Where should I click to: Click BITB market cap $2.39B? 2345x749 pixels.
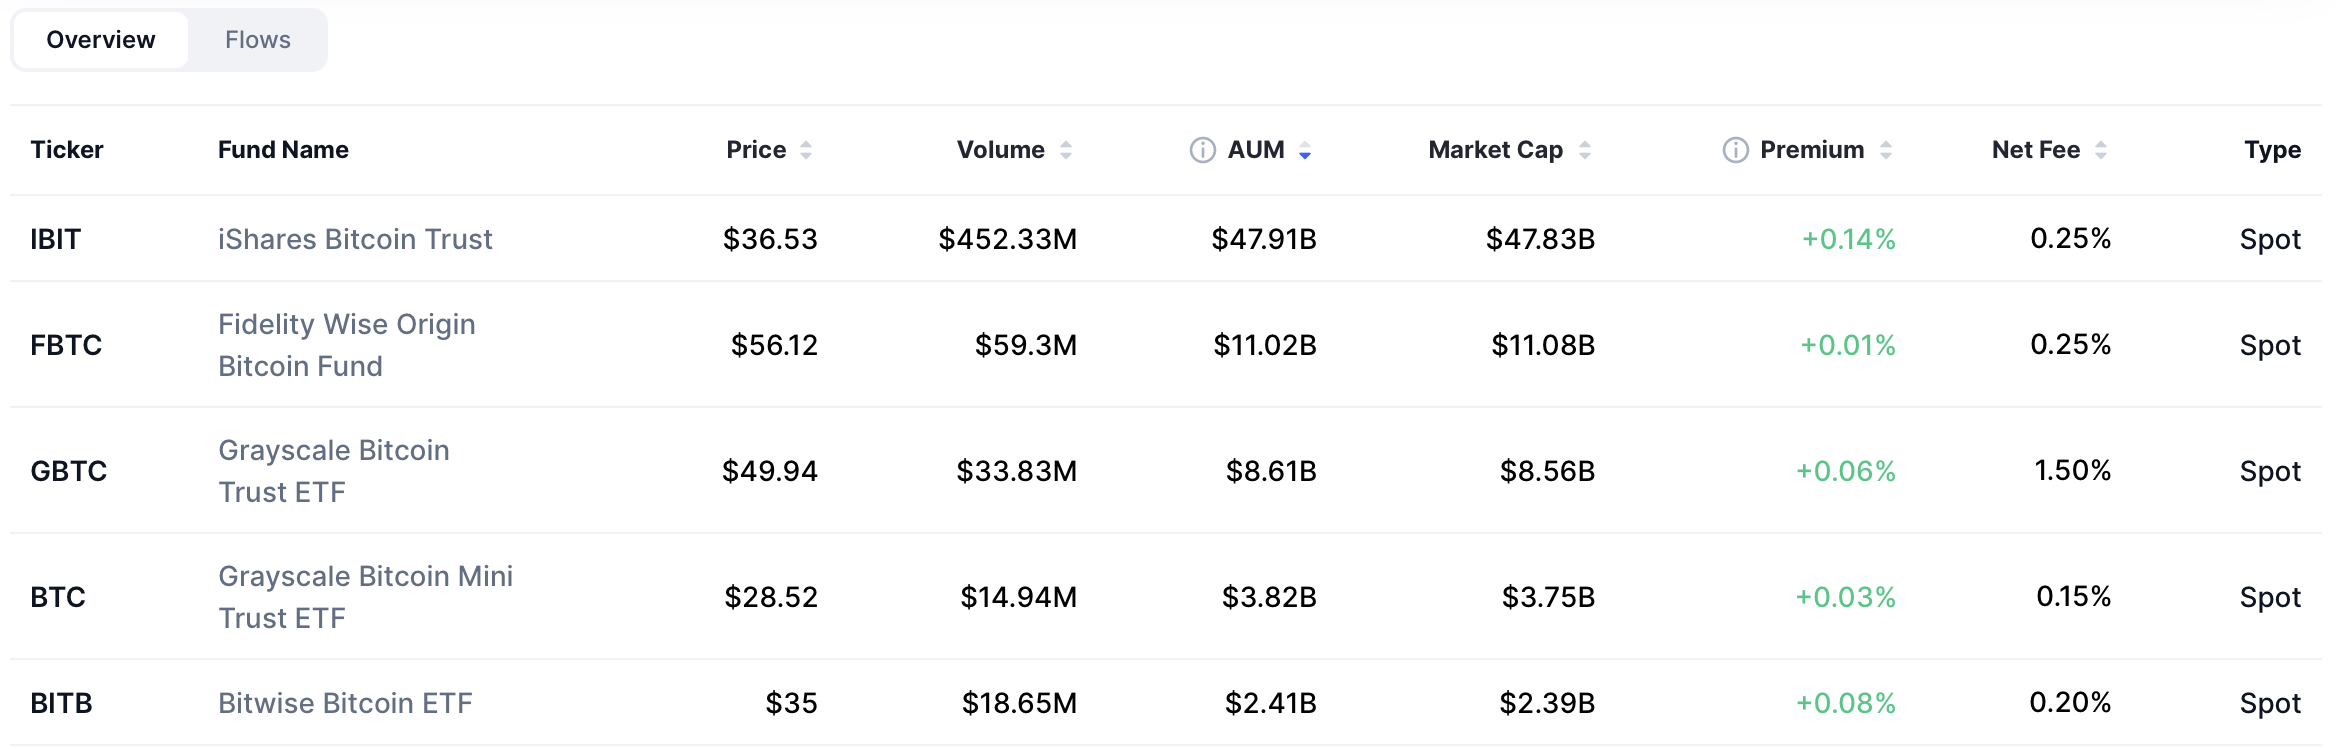[x=1547, y=703]
